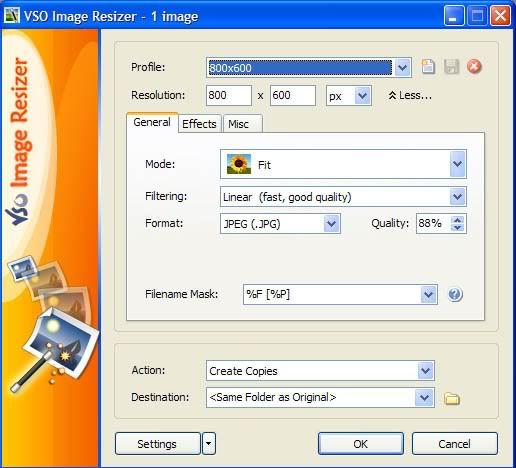
Task: Click the Settings button
Action: [x=157, y=444]
